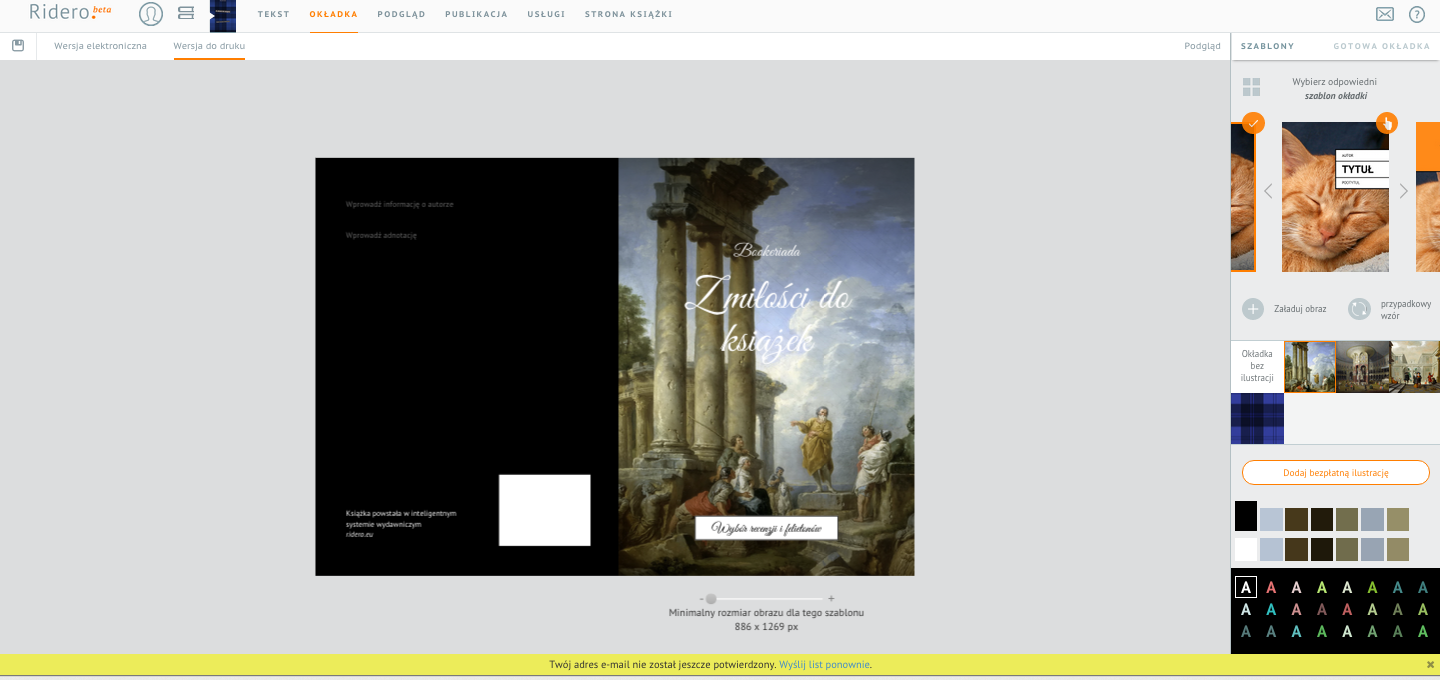Click the plaid book cover thumbnail in header
Viewport: 1440px width, 680px height.
tap(223, 16)
